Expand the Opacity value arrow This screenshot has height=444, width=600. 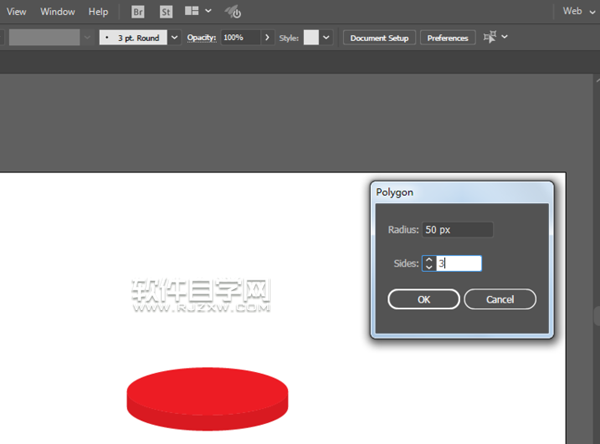click(x=266, y=37)
